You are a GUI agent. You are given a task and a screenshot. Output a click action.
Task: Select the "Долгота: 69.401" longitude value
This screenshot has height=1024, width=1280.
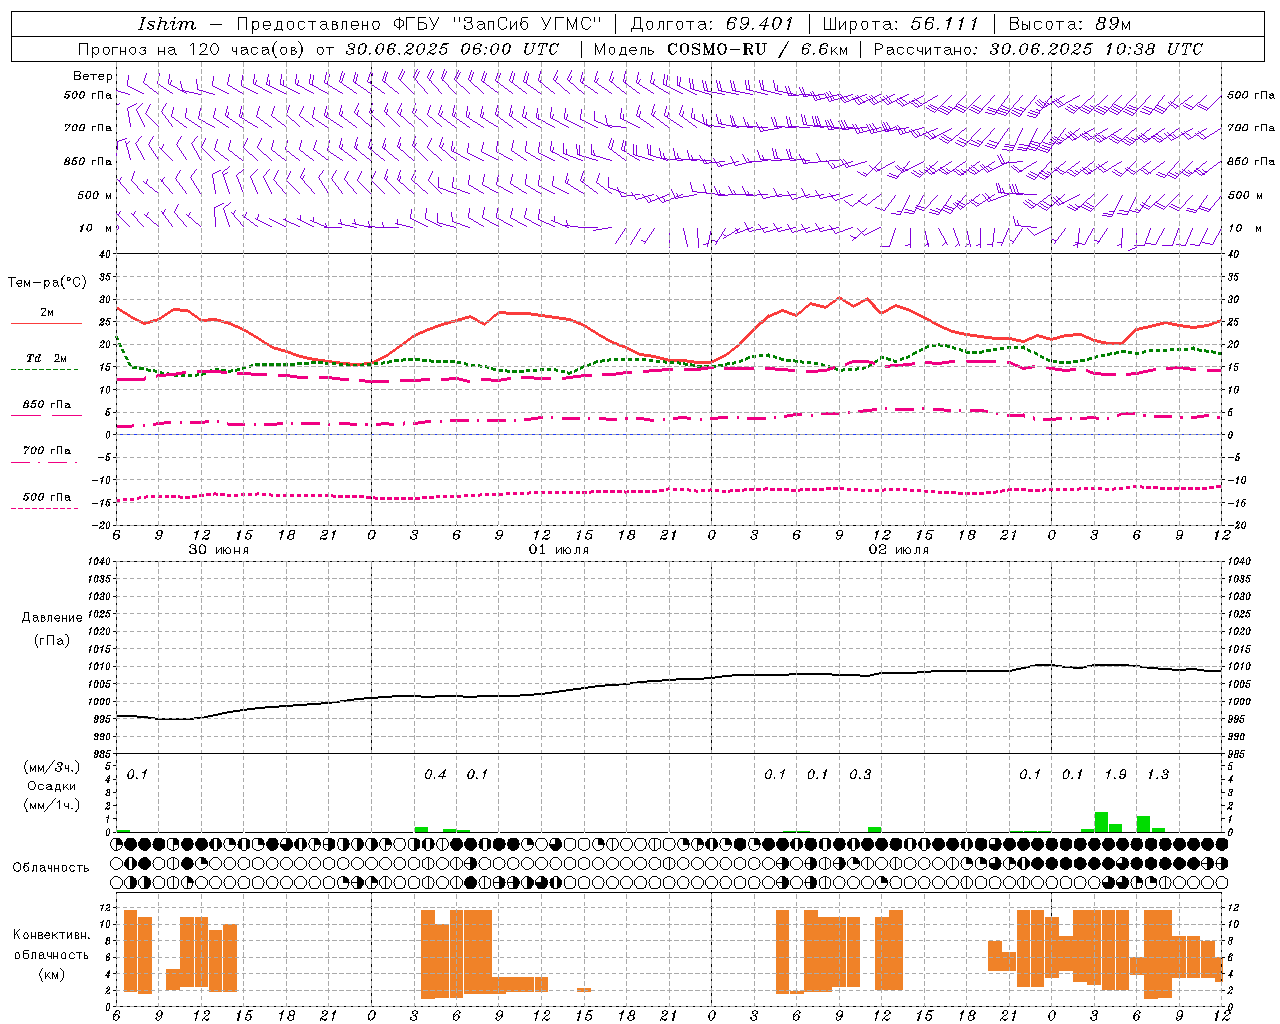pos(712,24)
